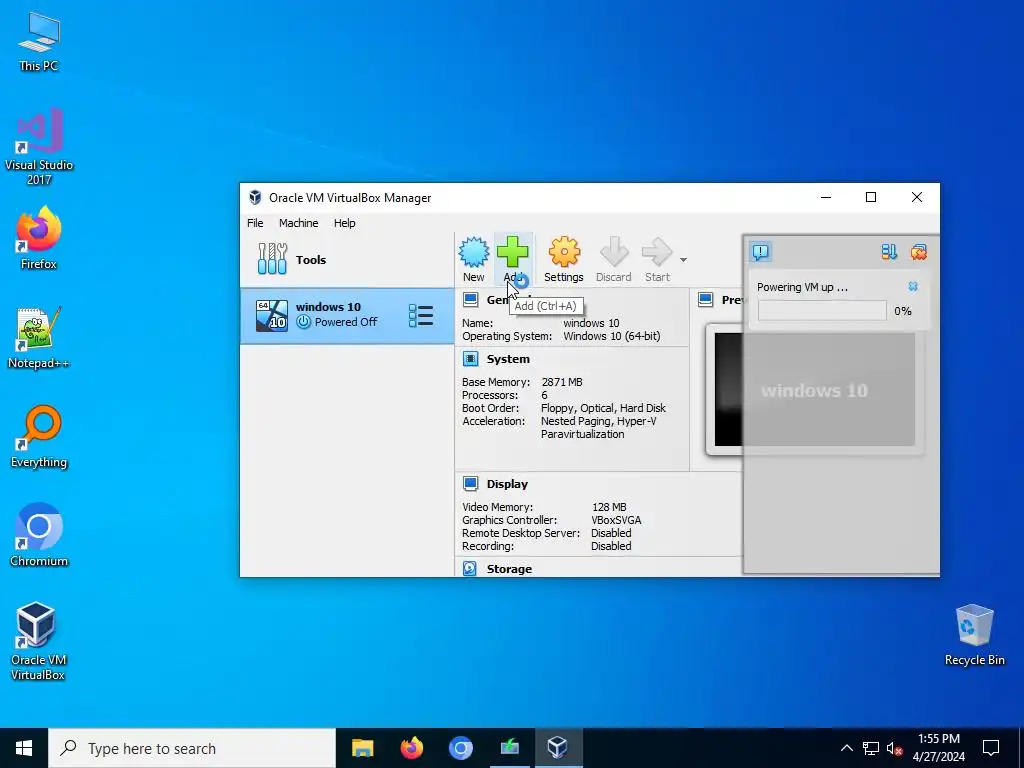Image resolution: width=1024 pixels, height=768 pixels.
Task: Show hidden system tray icons
Action: click(846, 748)
